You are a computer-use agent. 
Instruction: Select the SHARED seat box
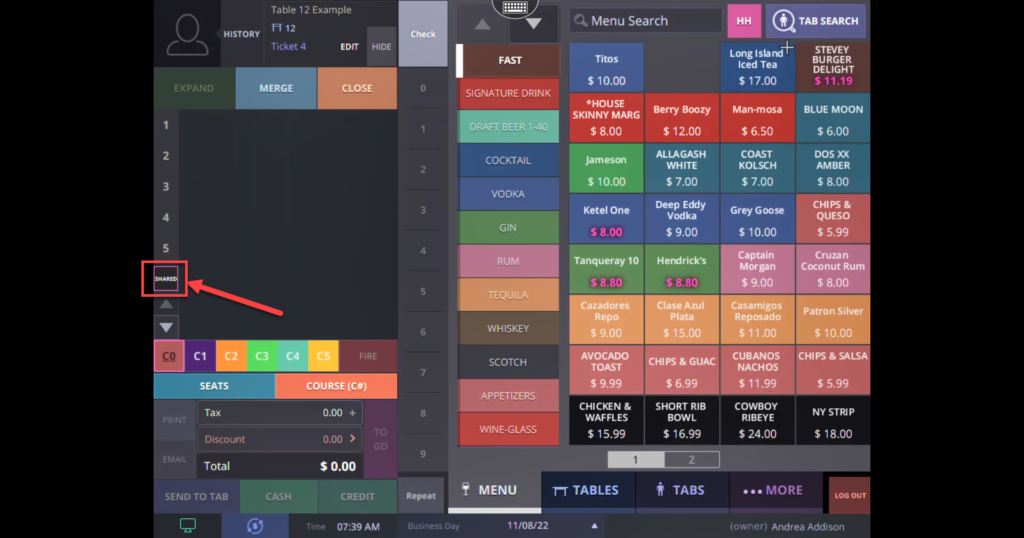coord(166,279)
